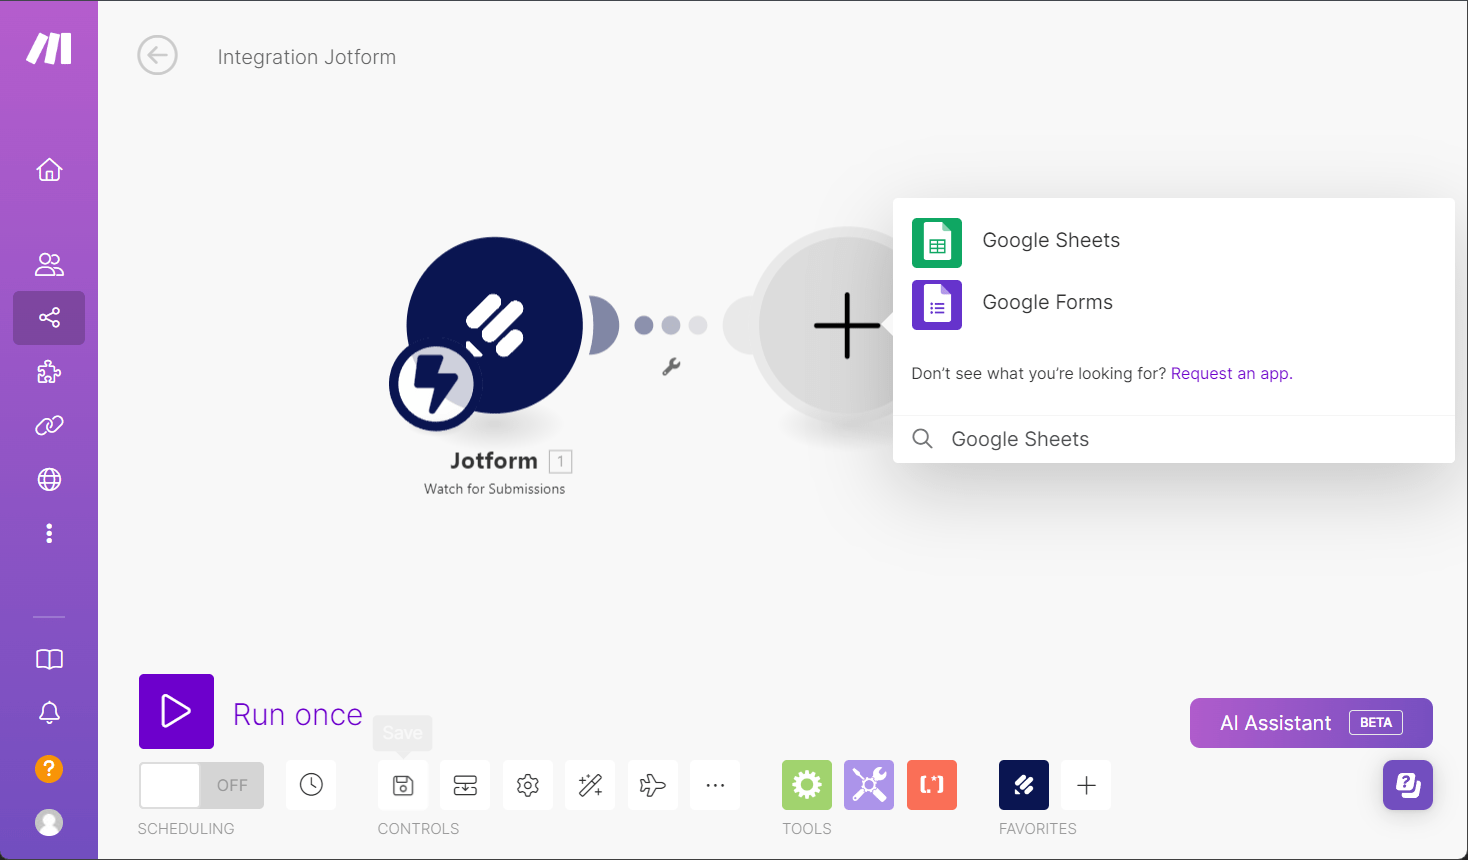The width and height of the screenshot is (1468, 860).
Task: Click the Request an app link
Action: click(1231, 373)
